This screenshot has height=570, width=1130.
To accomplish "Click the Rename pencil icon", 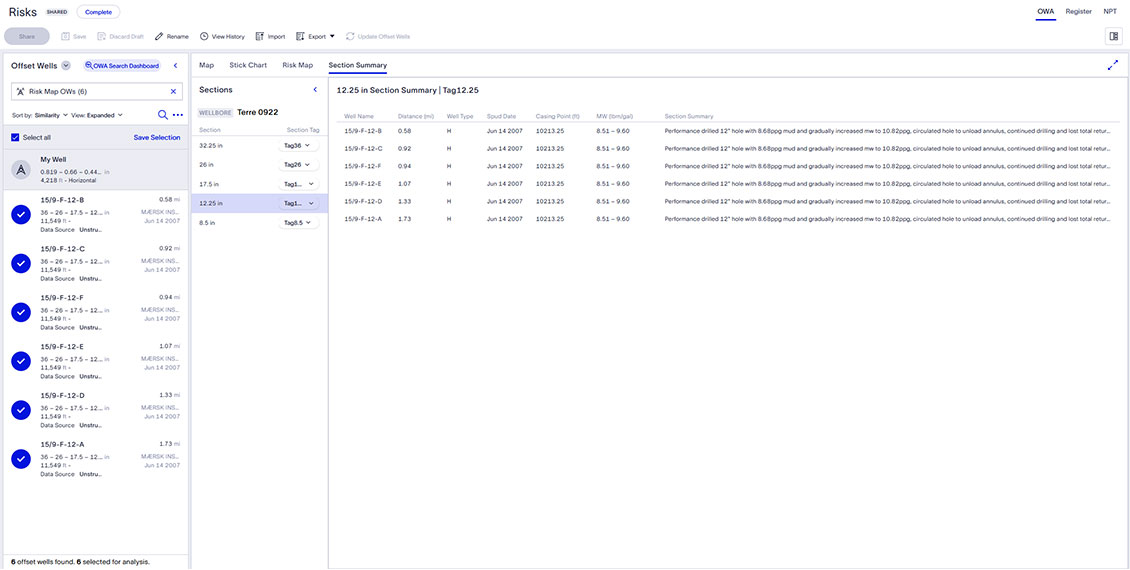I will coord(159,36).
